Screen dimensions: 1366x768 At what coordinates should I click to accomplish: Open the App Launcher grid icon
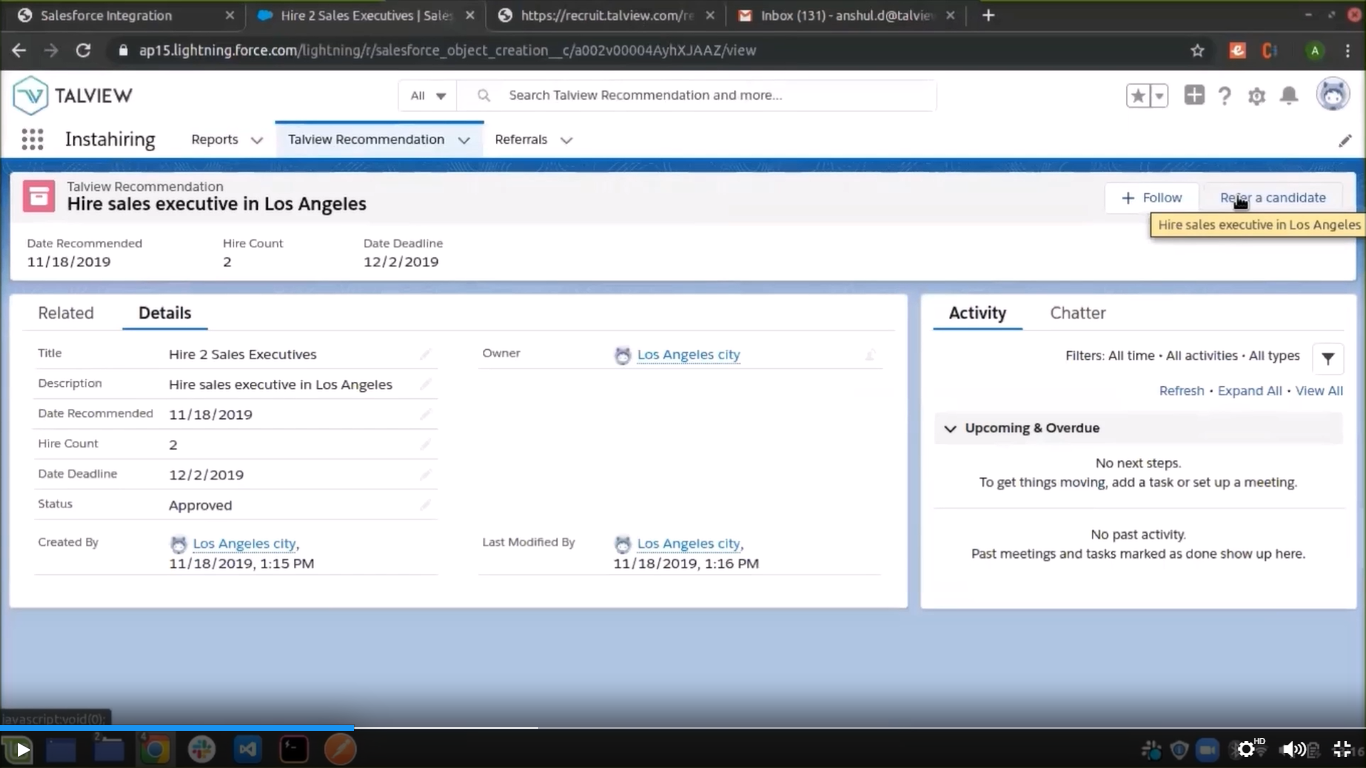32,139
